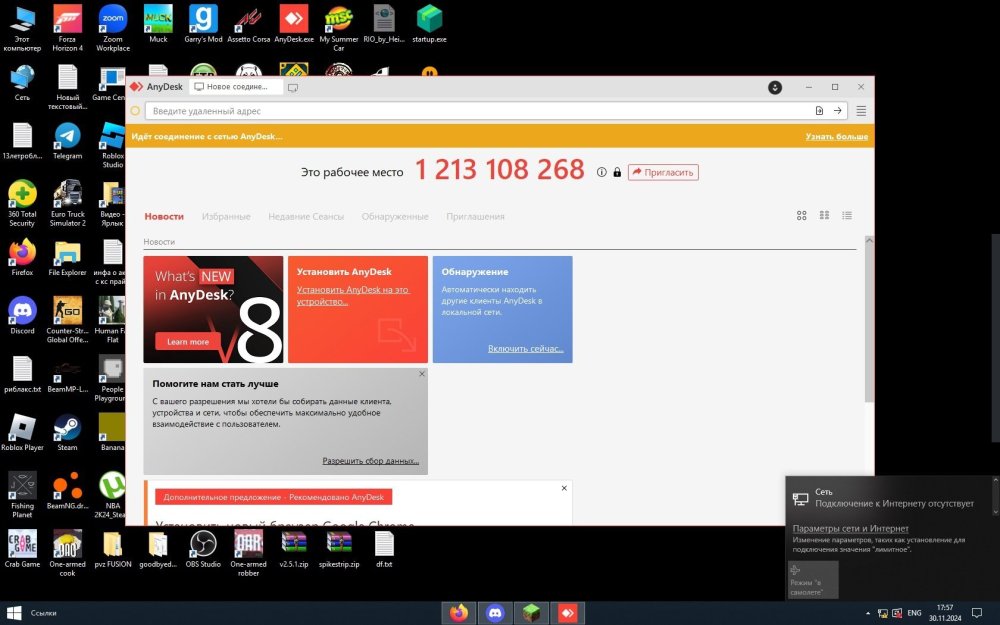Select the Steam desktop icon
Image resolution: width=1000 pixels, height=625 pixels.
[67, 432]
